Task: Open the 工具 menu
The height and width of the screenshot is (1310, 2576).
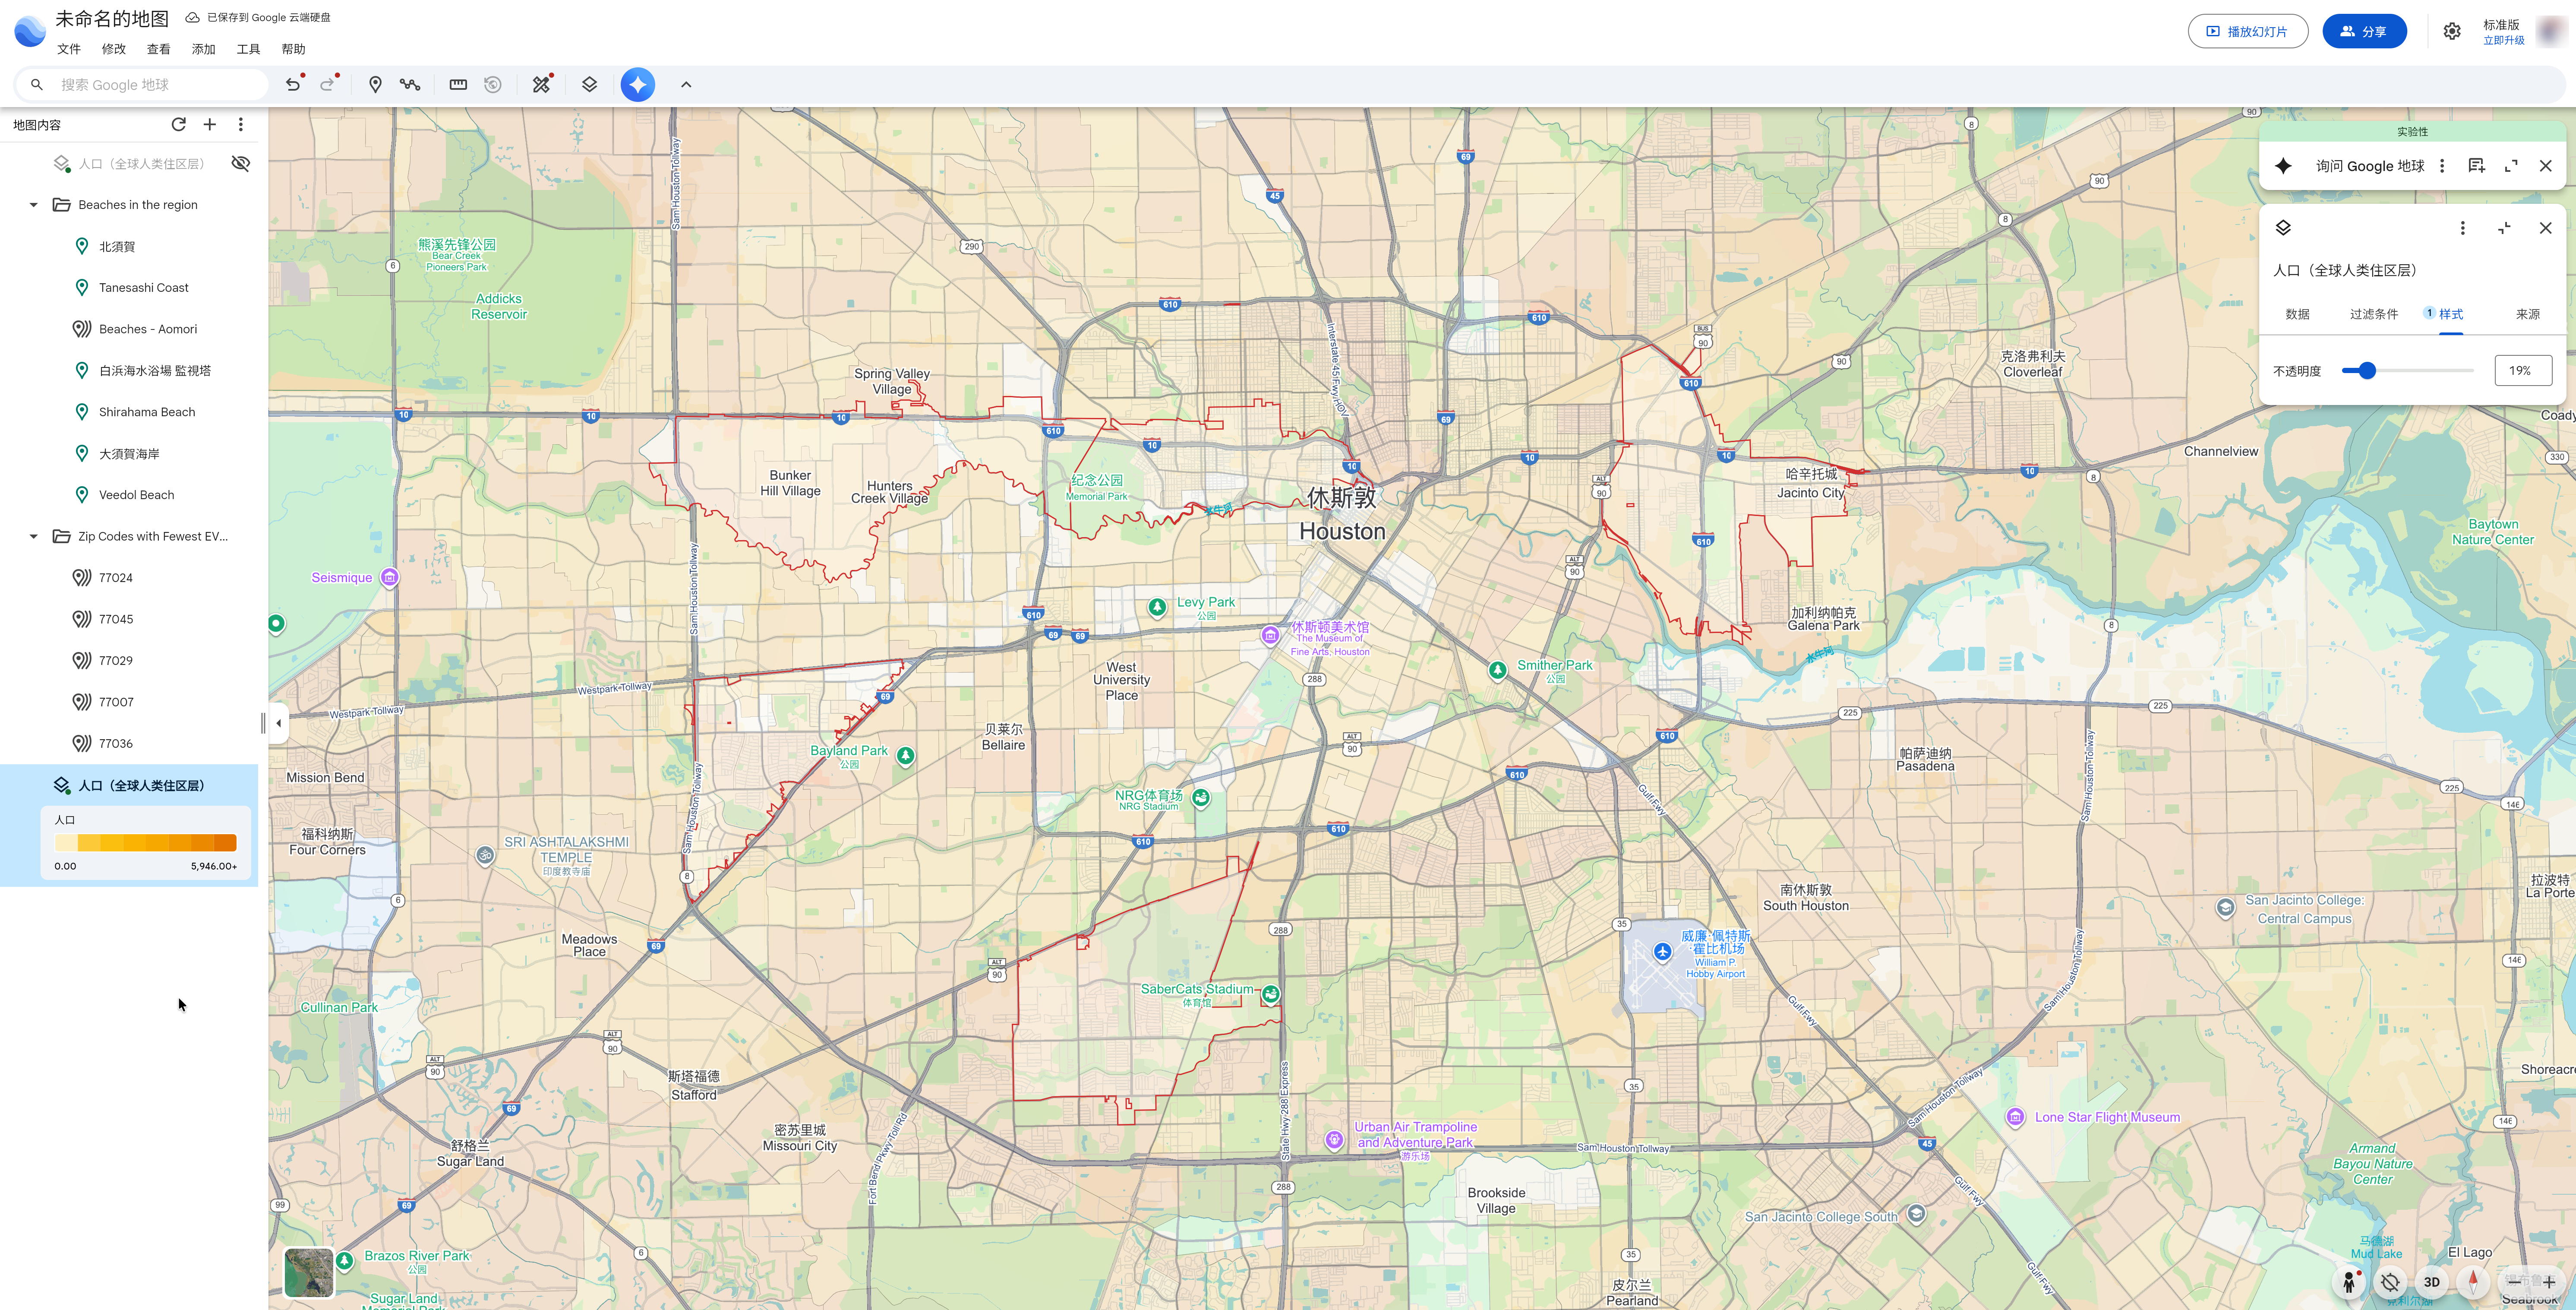Action: pos(248,49)
